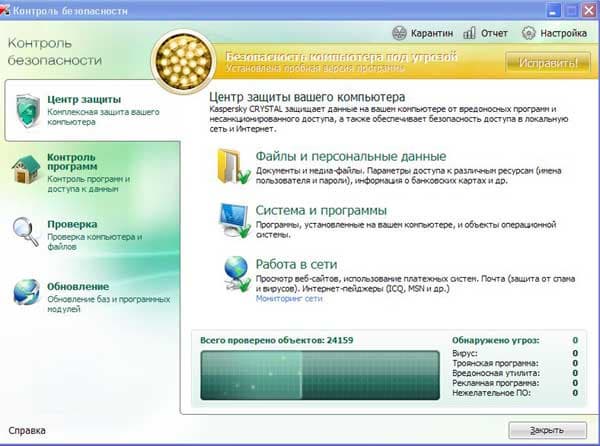Go to the Обновление section
Viewport: 600px width, 446px height.
[x=91, y=297]
